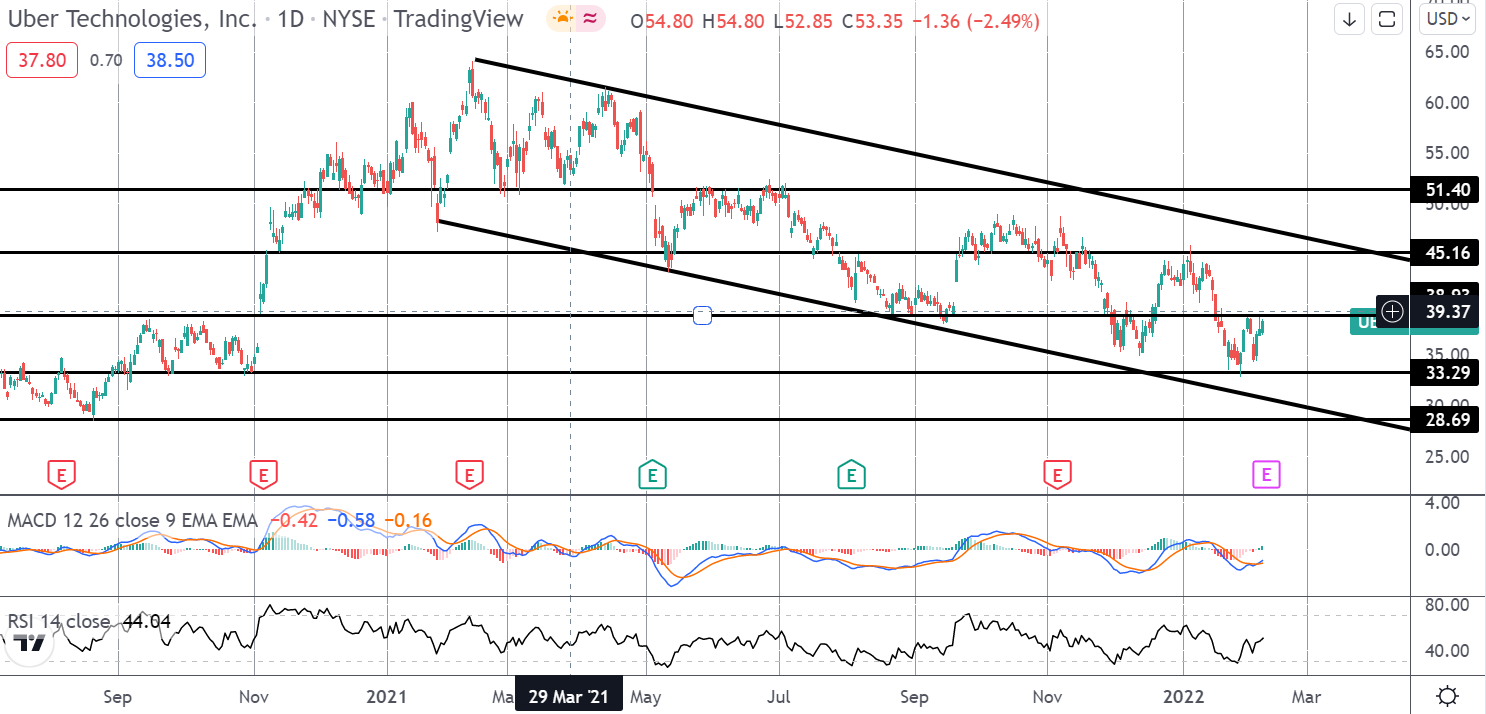
Task: Click the O54.80 open value
Action: (663, 20)
